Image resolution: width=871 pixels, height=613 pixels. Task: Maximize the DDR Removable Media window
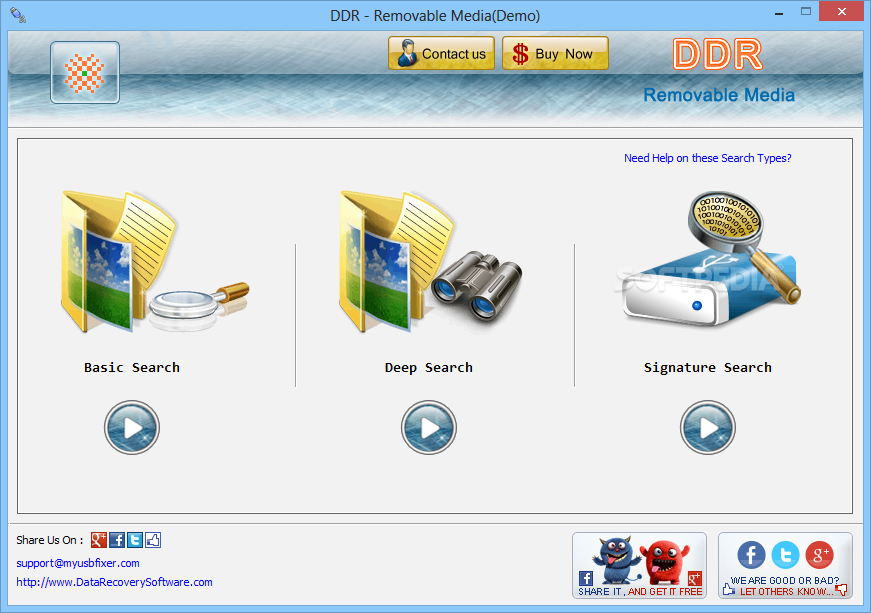point(805,11)
